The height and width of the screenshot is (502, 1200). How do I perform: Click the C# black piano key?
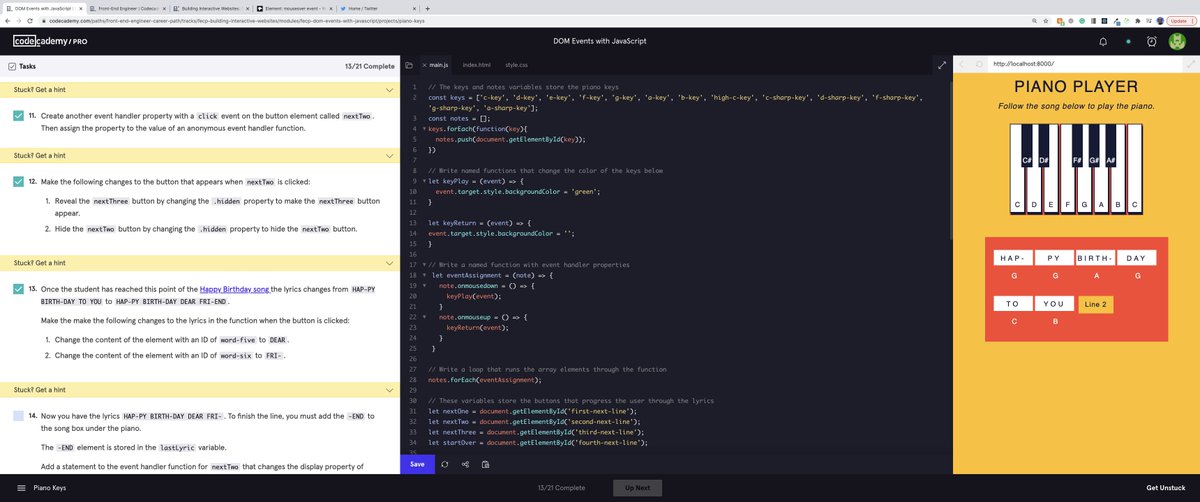(x=1026, y=146)
